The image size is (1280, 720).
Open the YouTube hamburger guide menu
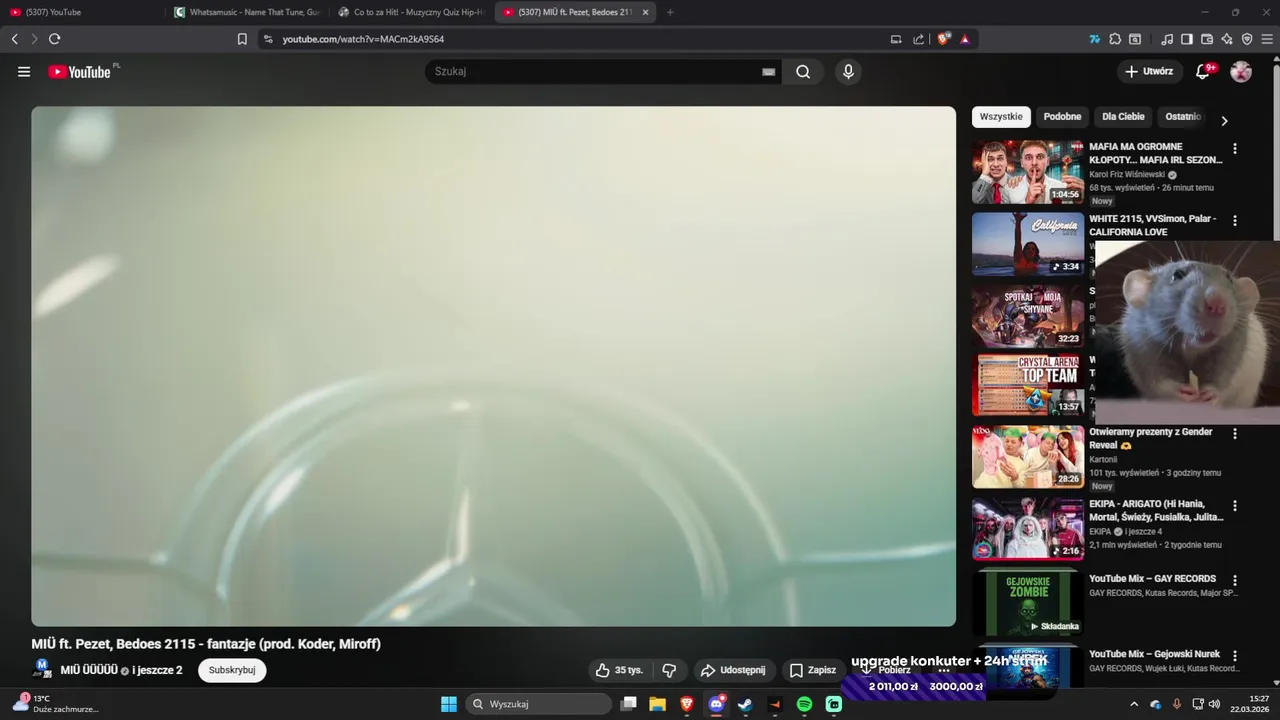[x=24, y=72]
